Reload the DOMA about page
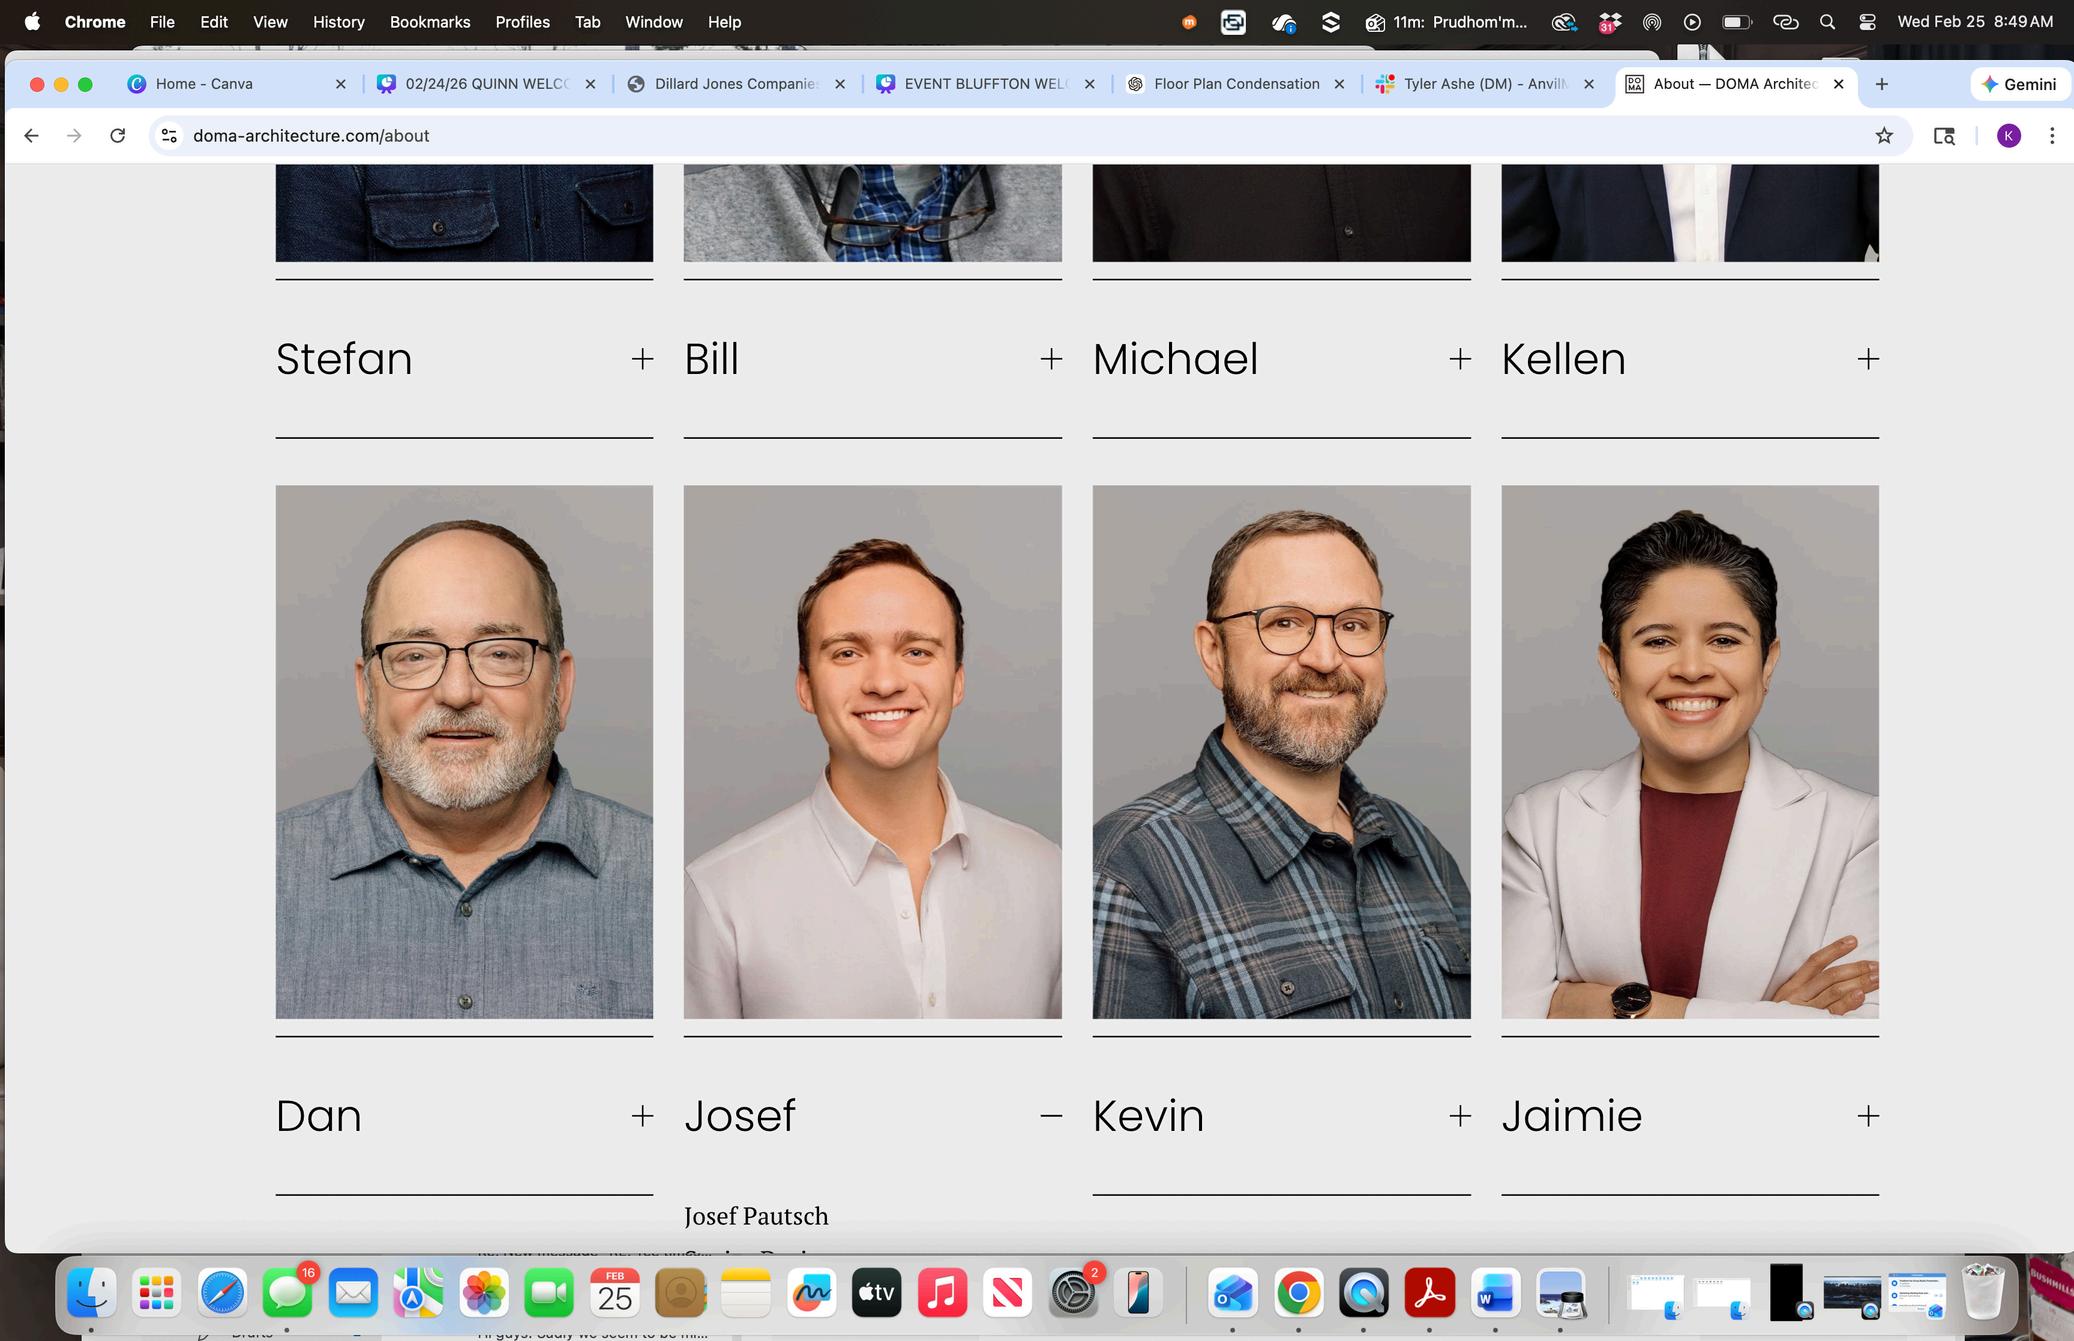The width and height of the screenshot is (2074, 1341). (x=118, y=136)
